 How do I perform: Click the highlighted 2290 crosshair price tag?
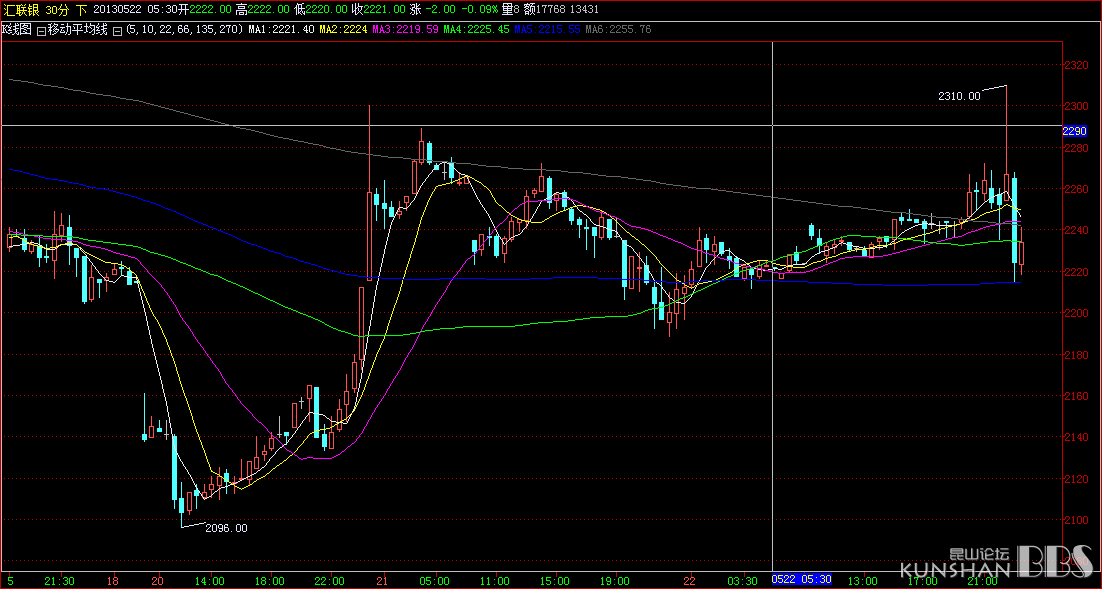(1075, 131)
